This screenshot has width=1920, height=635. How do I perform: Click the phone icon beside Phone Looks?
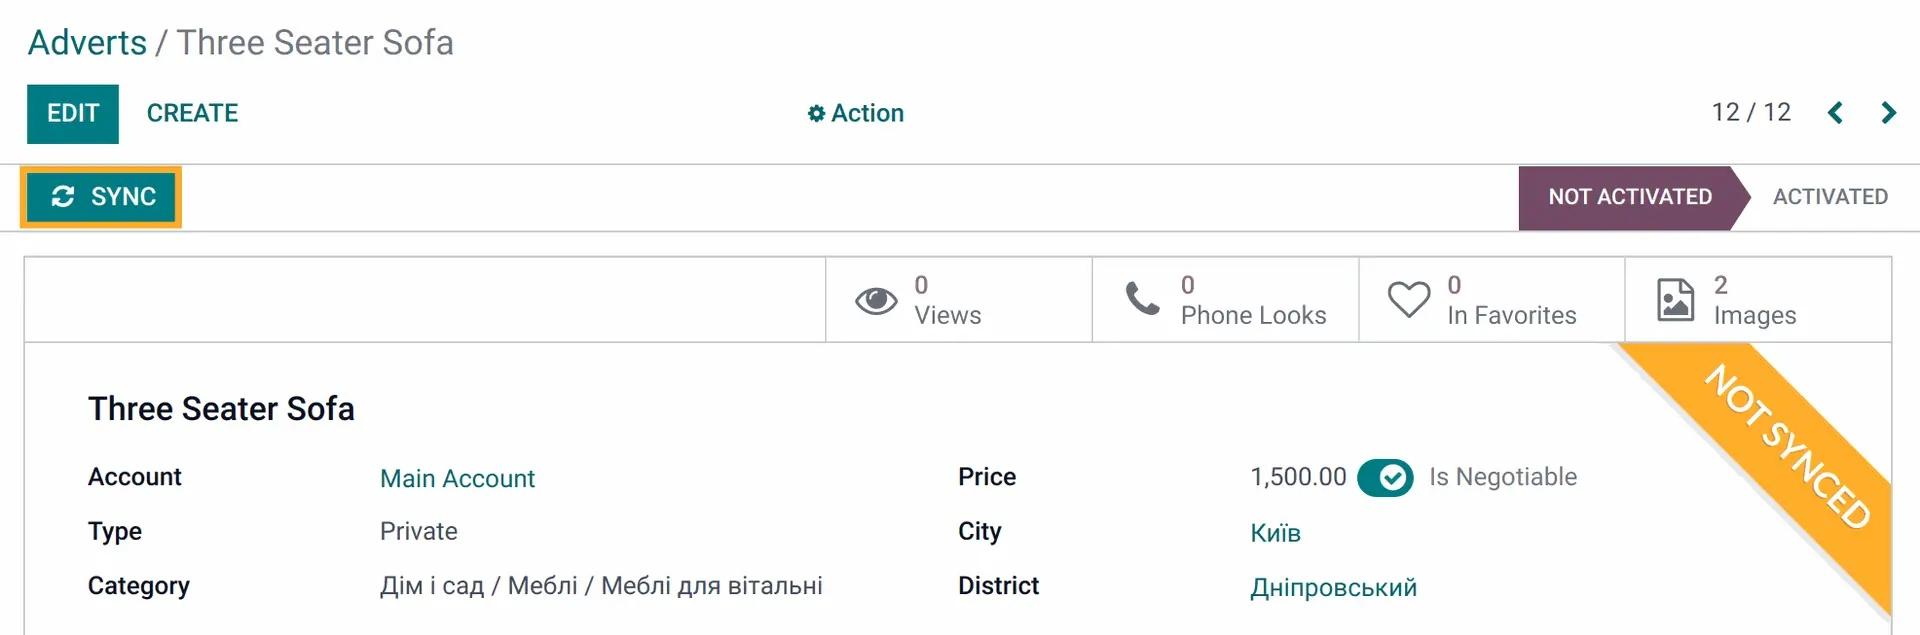[1143, 298]
